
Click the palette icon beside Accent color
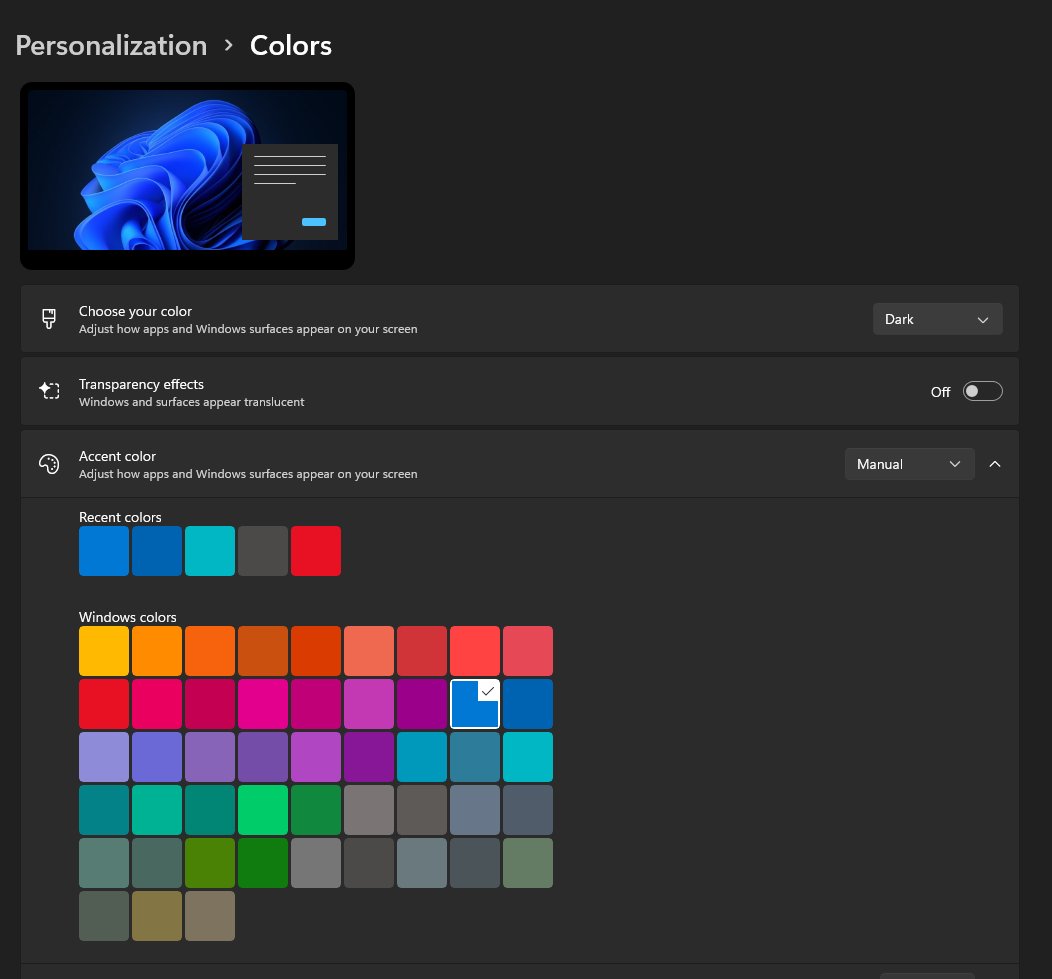(49, 464)
